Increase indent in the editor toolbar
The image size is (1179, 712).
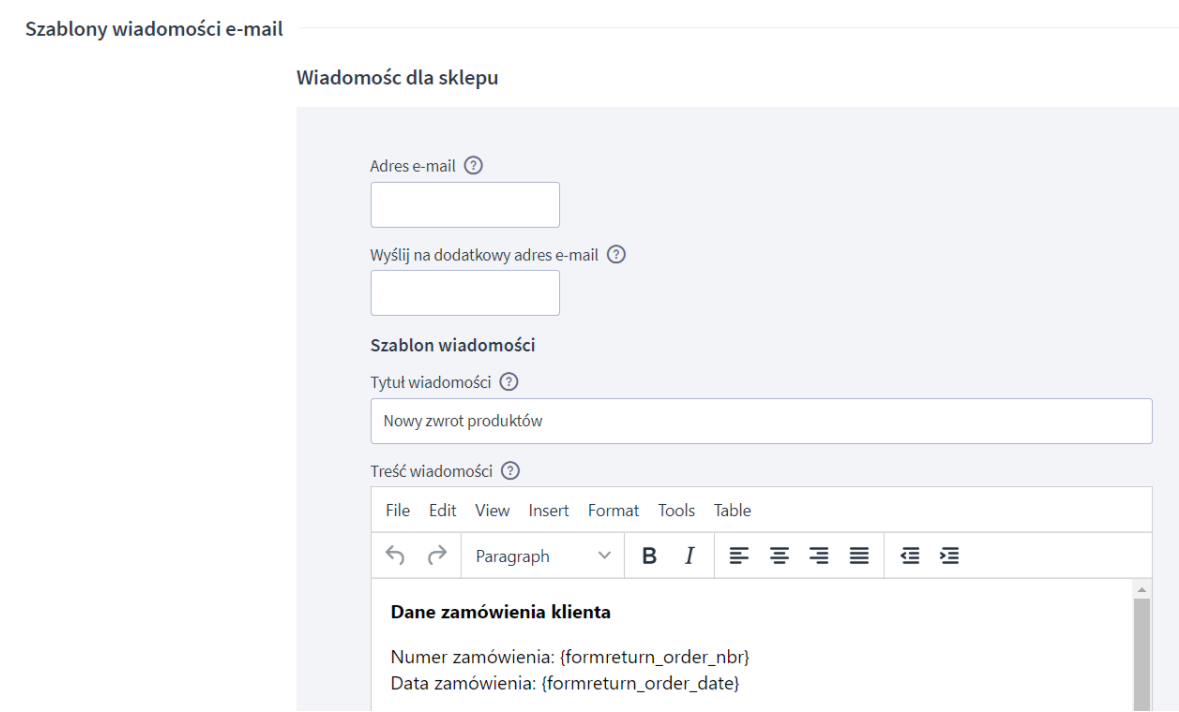click(x=950, y=556)
